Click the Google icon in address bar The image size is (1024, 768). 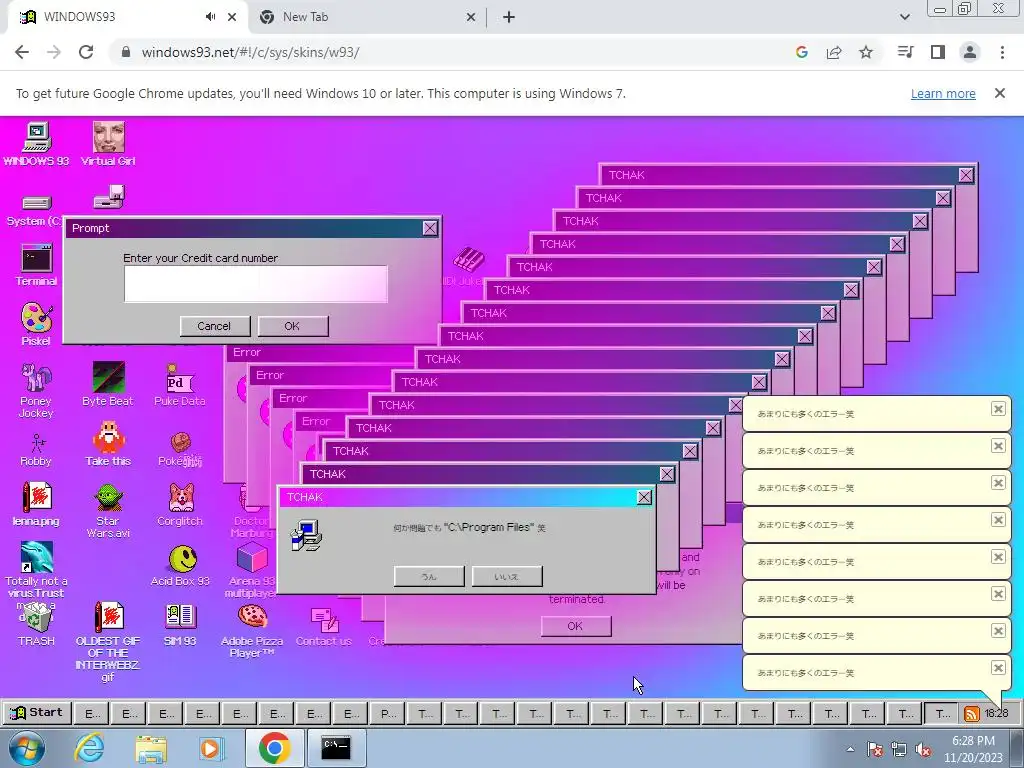point(802,52)
